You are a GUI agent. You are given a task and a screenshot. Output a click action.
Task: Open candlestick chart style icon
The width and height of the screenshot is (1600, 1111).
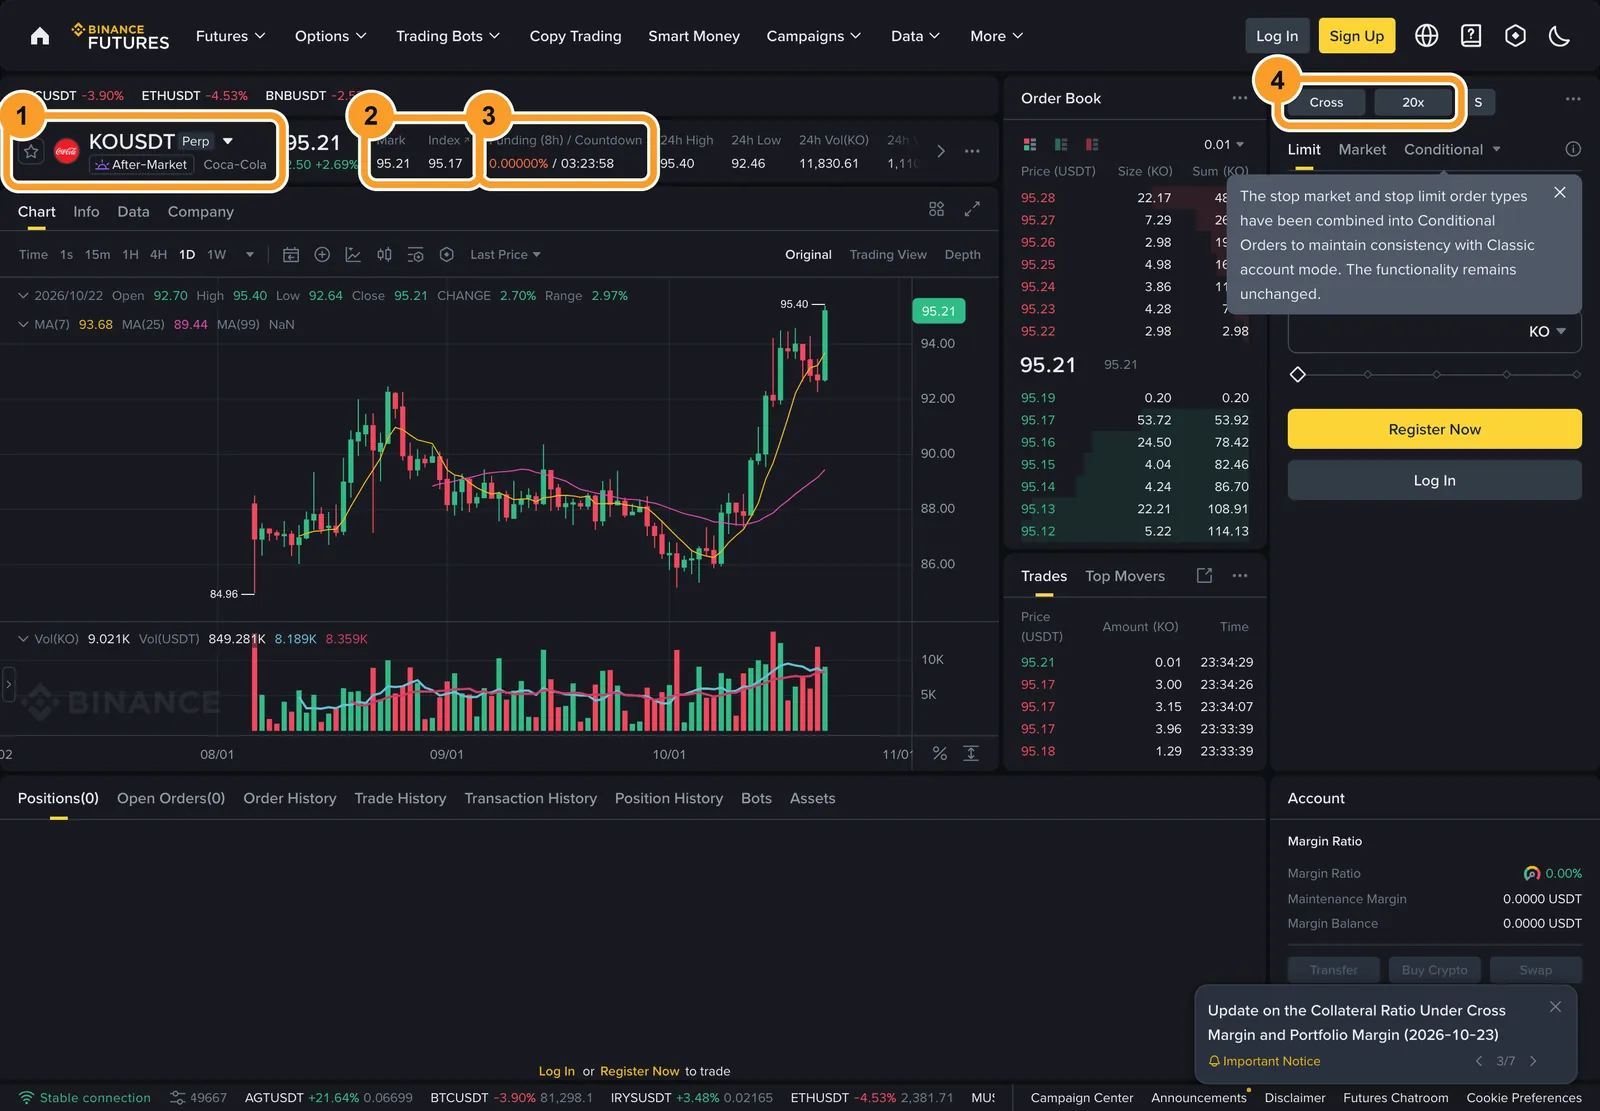click(x=384, y=255)
